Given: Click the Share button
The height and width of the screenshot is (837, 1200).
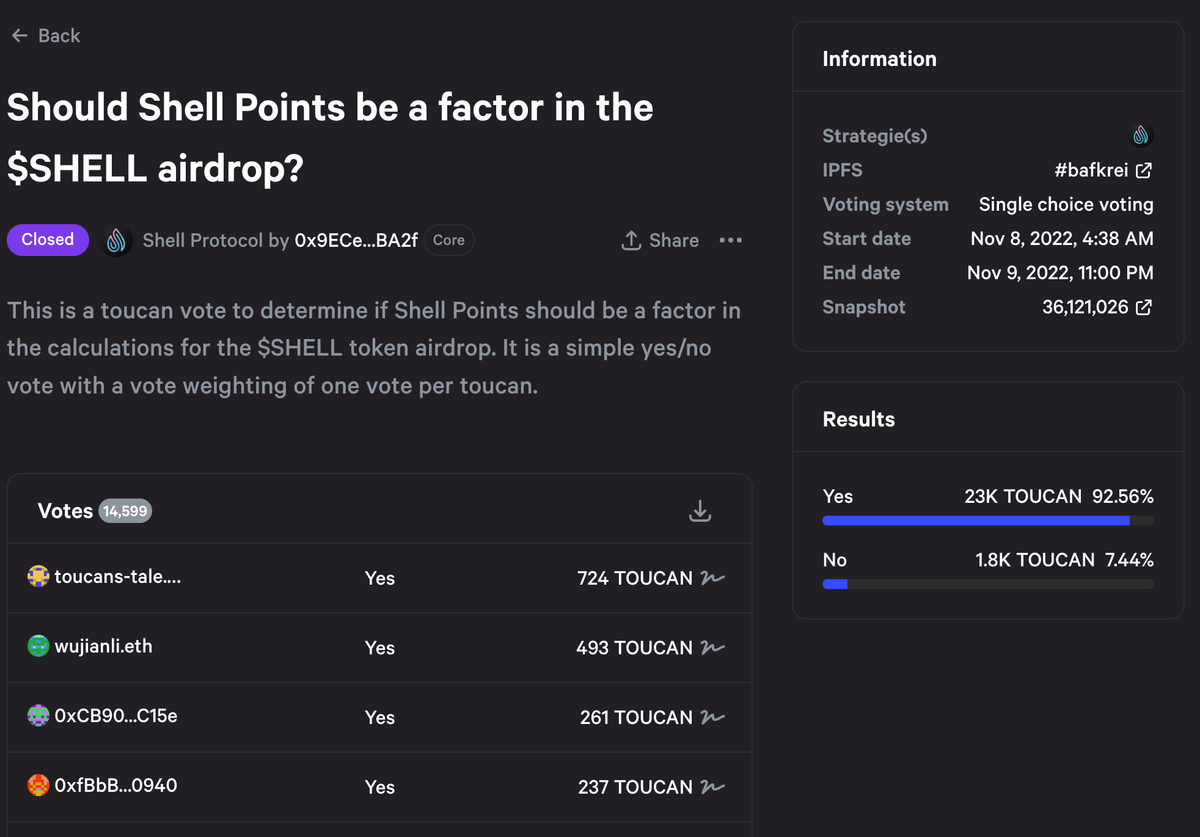Looking at the screenshot, I should (660, 241).
